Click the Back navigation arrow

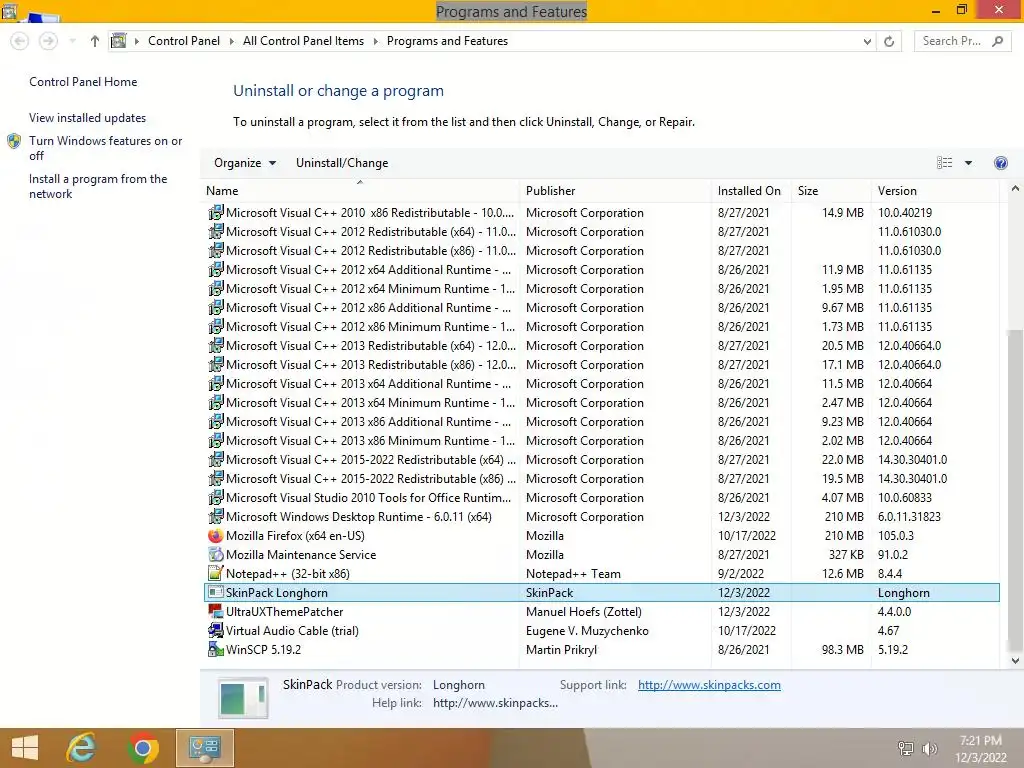coord(20,41)
